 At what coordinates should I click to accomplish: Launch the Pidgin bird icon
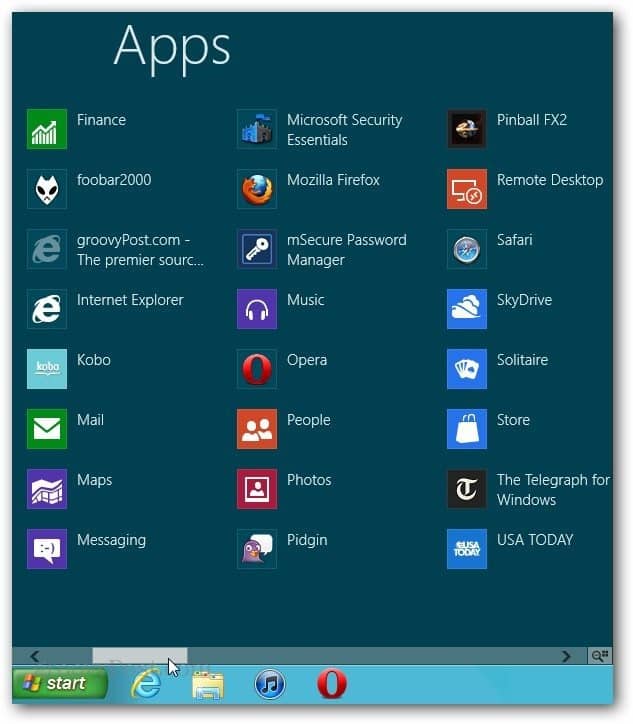(x=257, y=549)
